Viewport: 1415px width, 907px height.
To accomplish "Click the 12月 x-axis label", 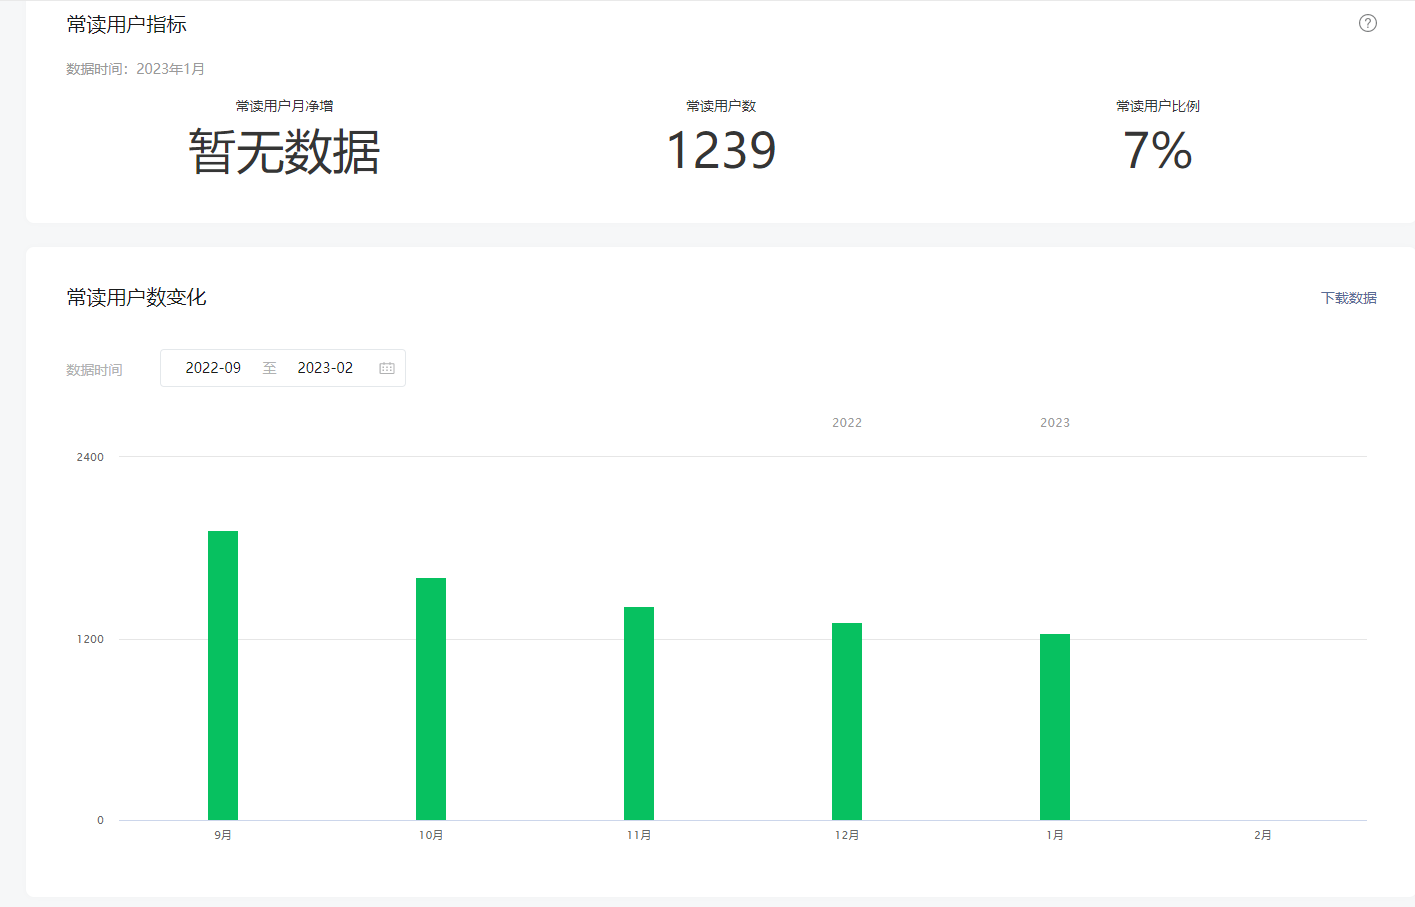I will pyautogui.click(x=847, y=835).
